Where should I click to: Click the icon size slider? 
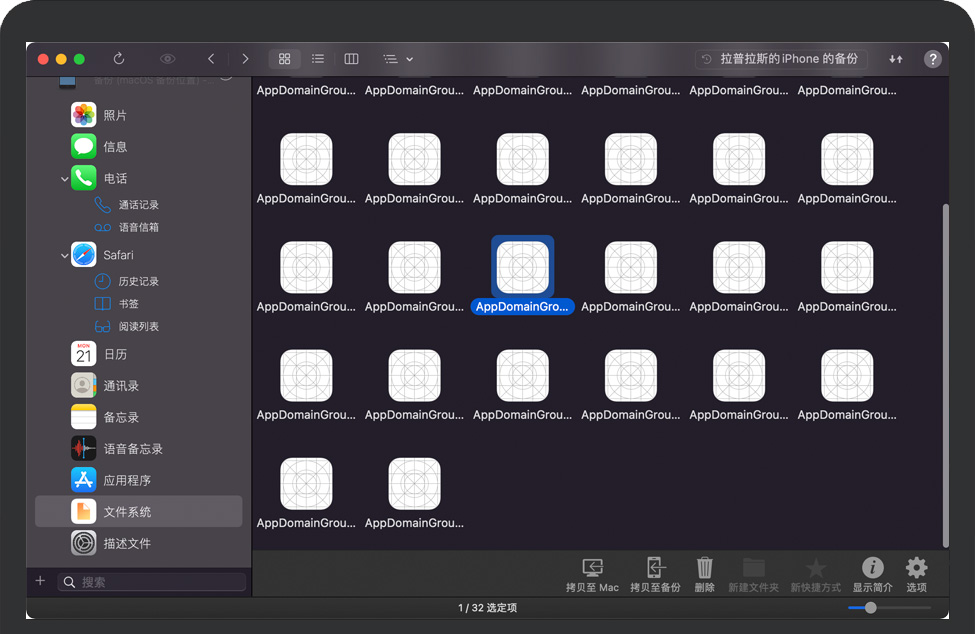[871, 608]
